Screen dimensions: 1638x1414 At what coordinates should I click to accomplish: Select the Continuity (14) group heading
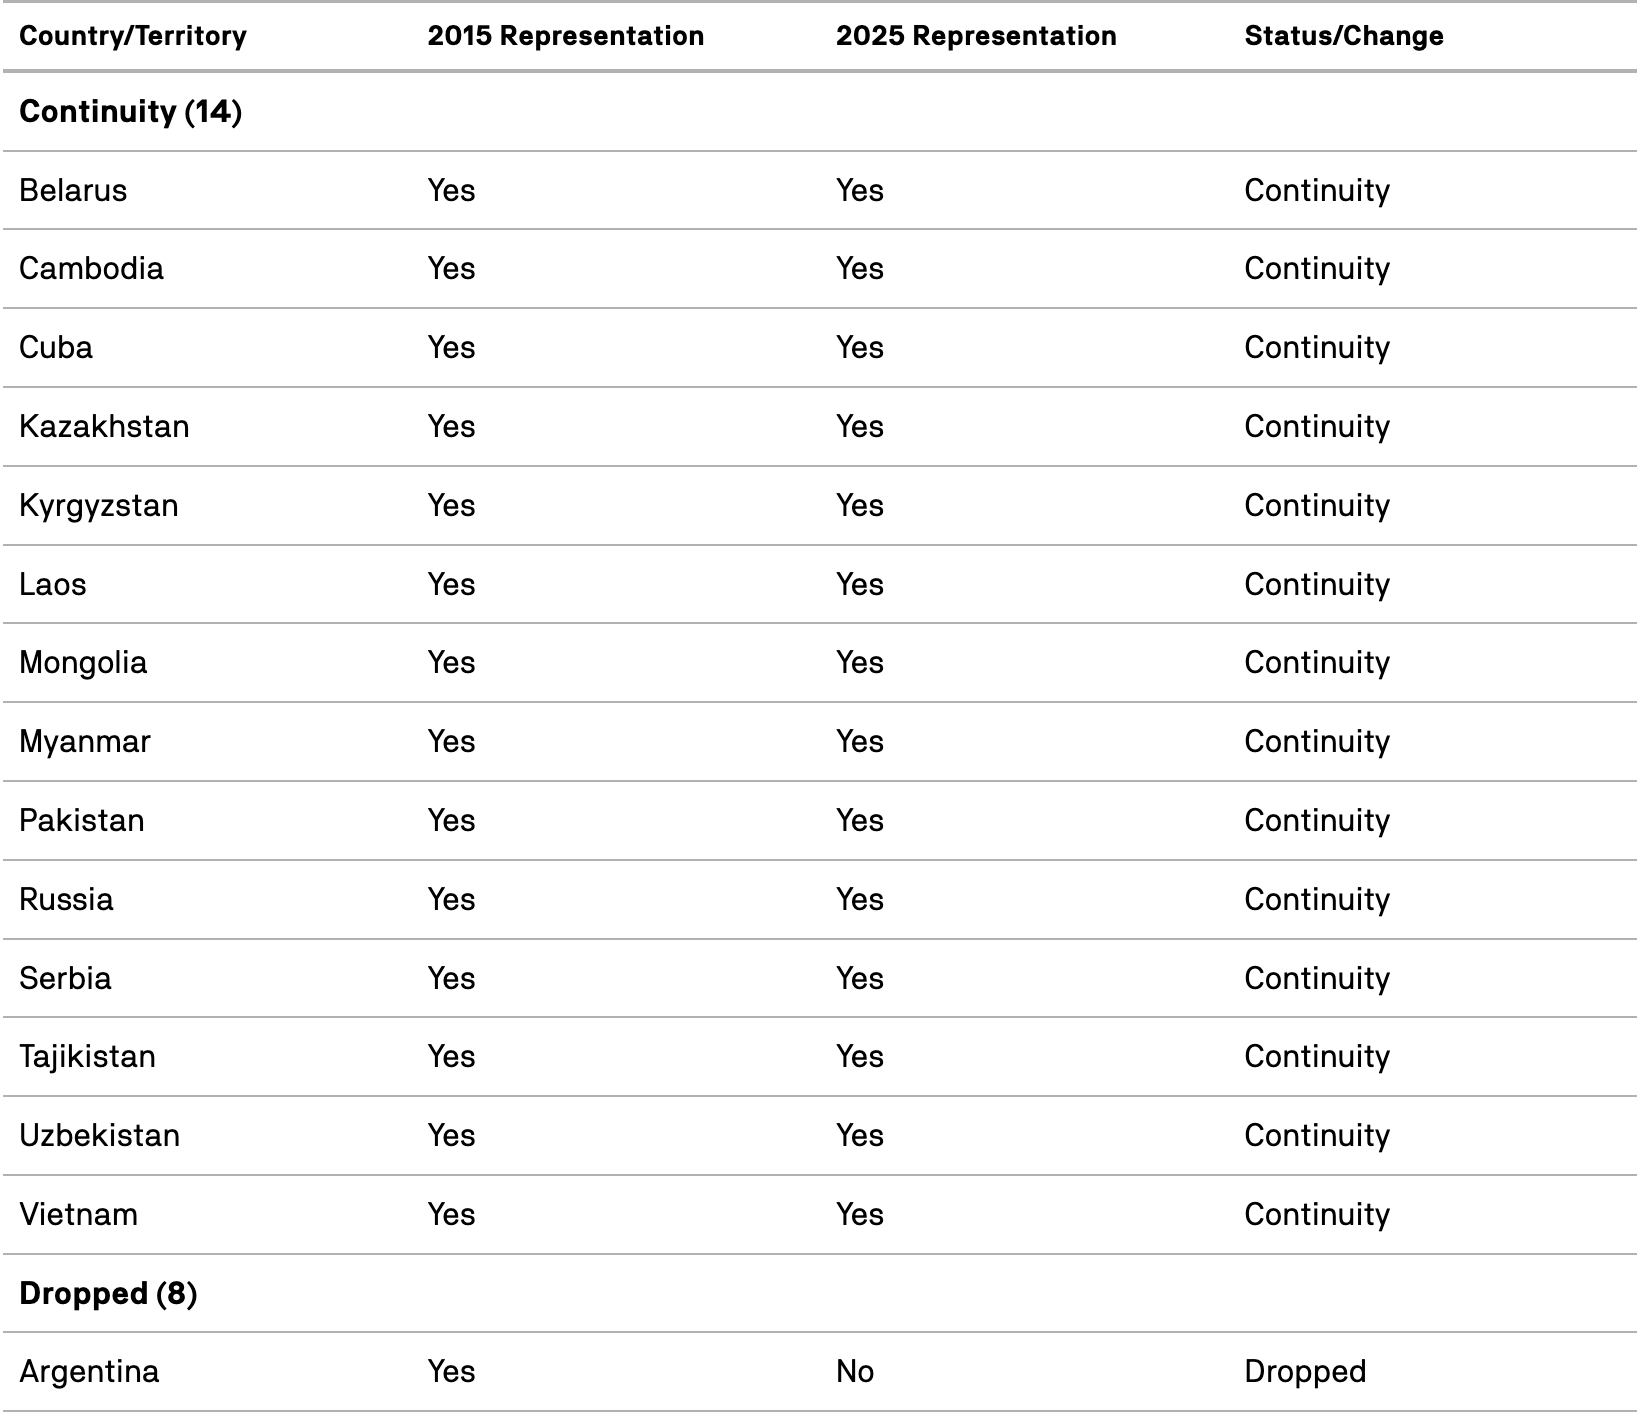click(130, 111)
